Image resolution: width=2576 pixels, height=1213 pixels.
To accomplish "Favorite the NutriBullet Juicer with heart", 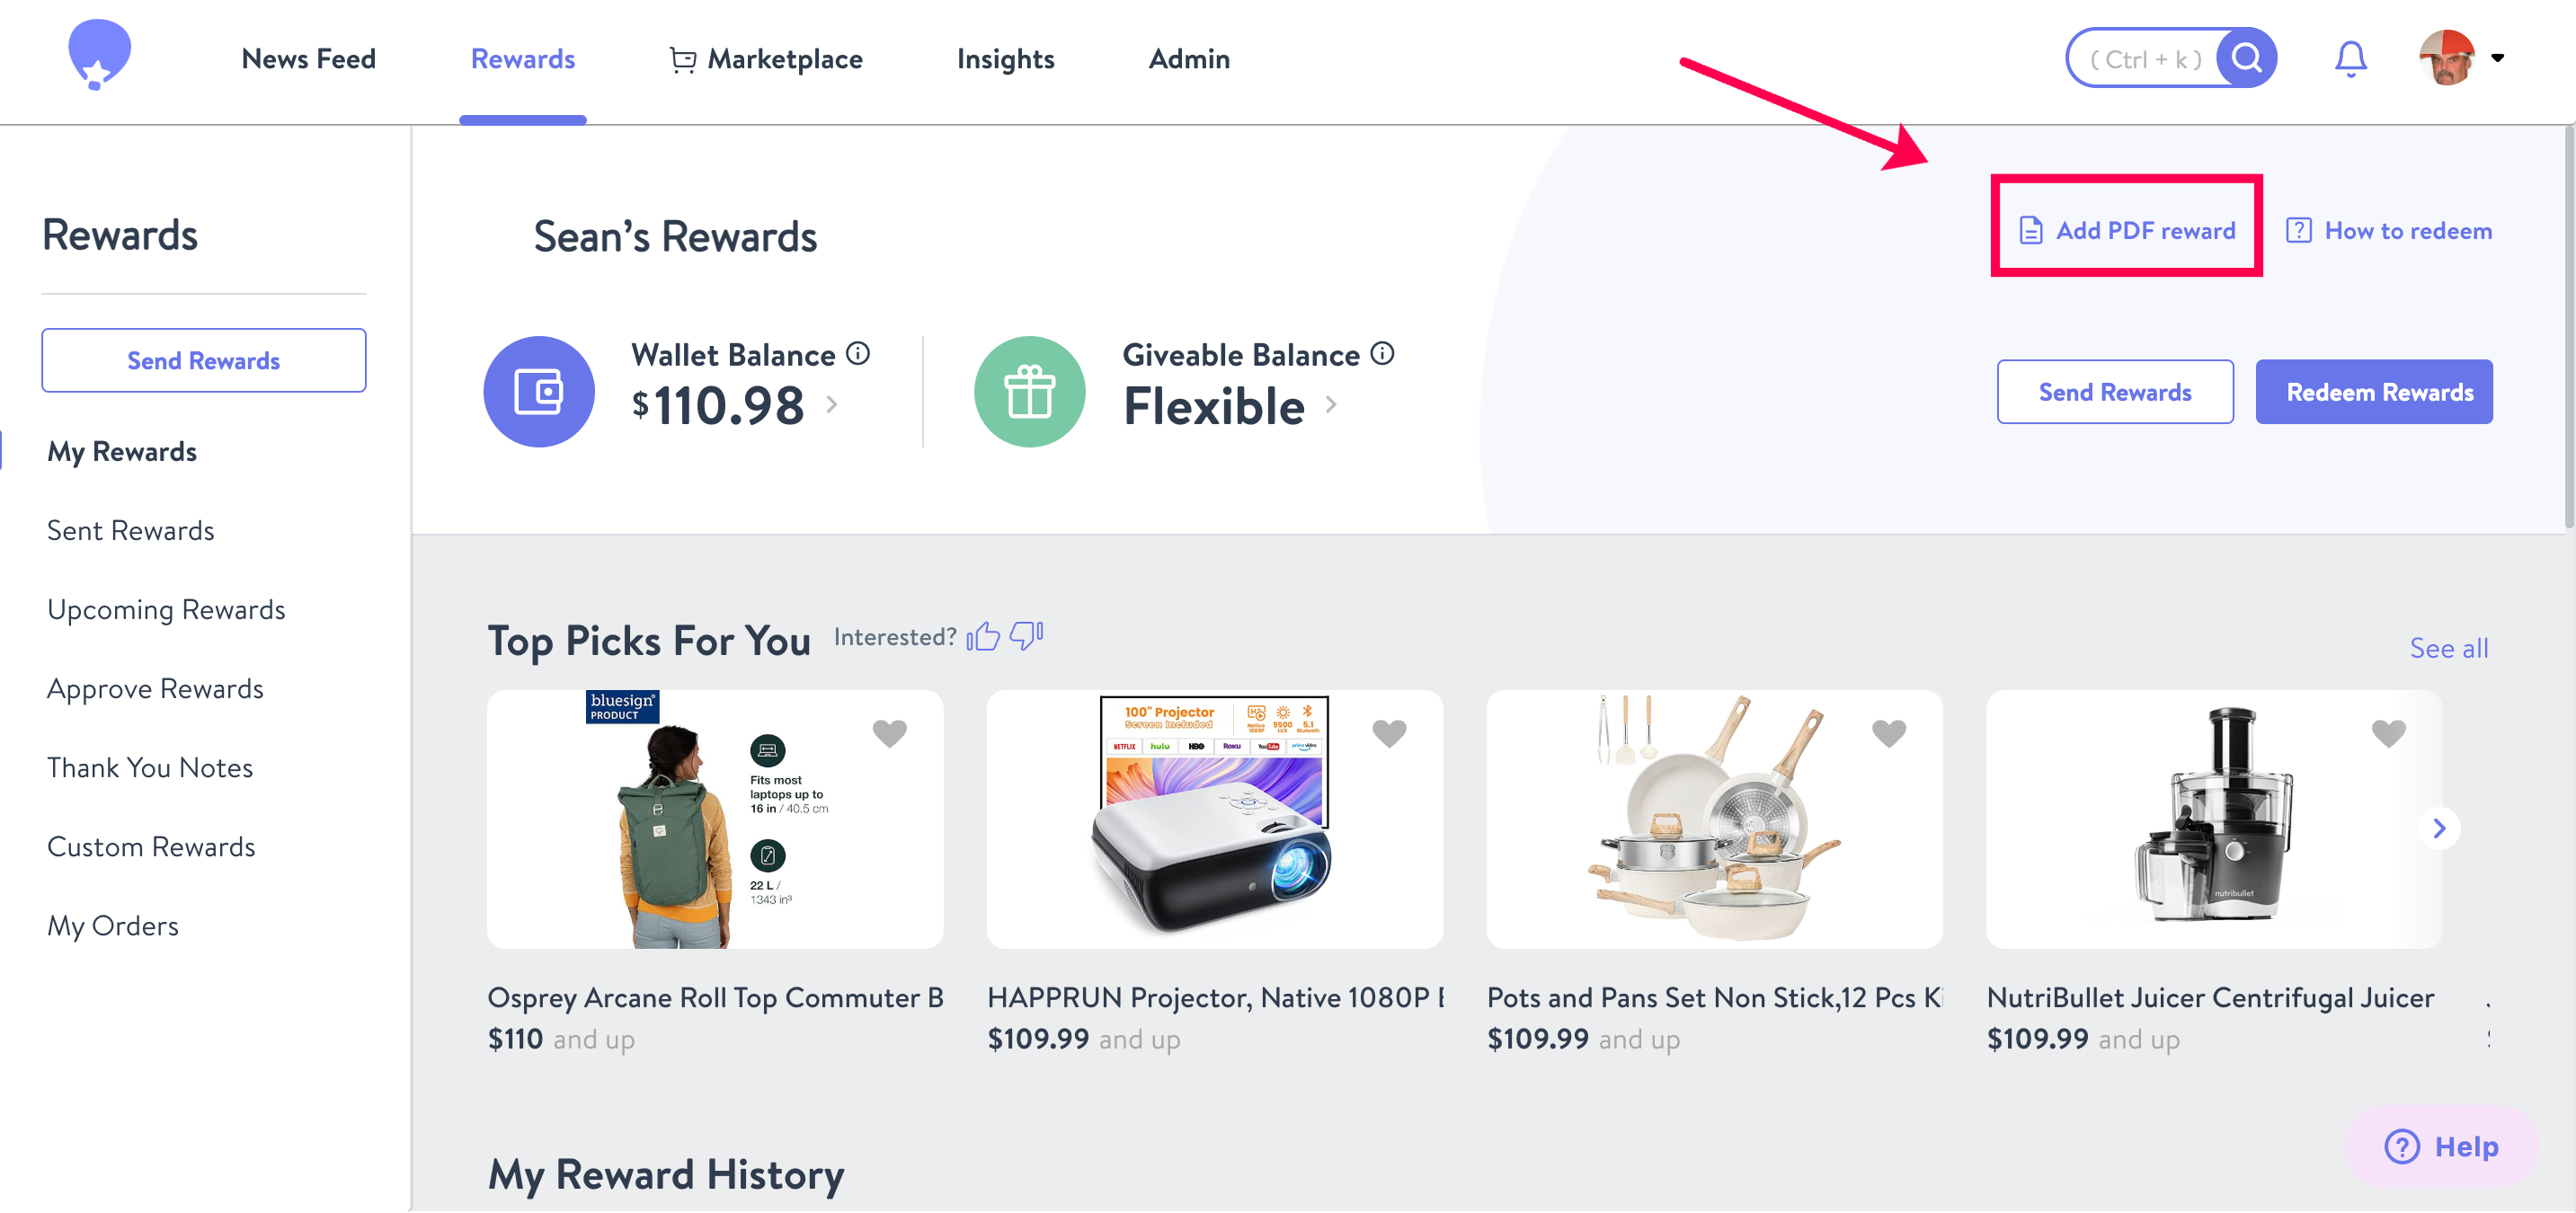I will coord(2388,733).
